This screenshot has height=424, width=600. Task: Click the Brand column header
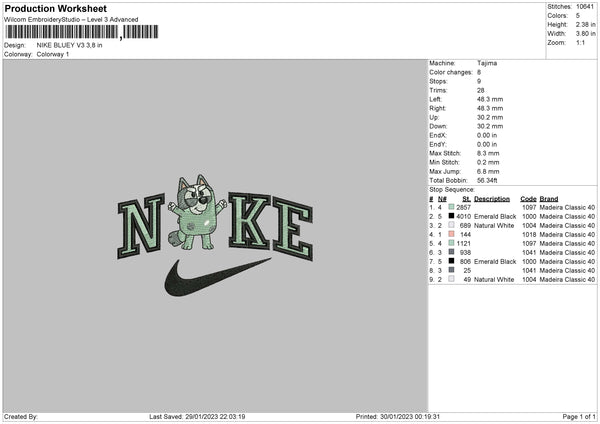549,199
